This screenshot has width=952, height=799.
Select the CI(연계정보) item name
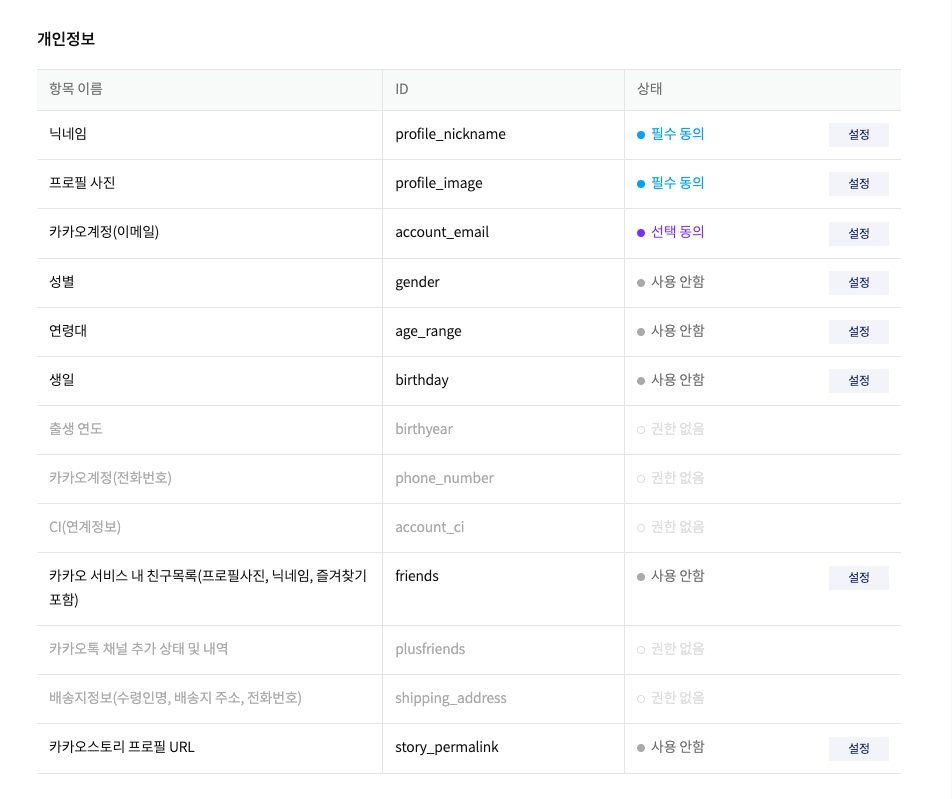pos(85,527)
